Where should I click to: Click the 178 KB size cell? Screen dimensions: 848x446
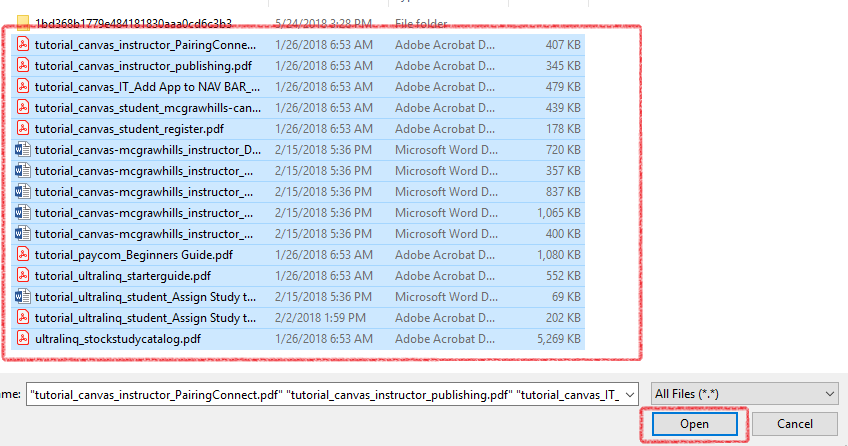coord(563,129)
